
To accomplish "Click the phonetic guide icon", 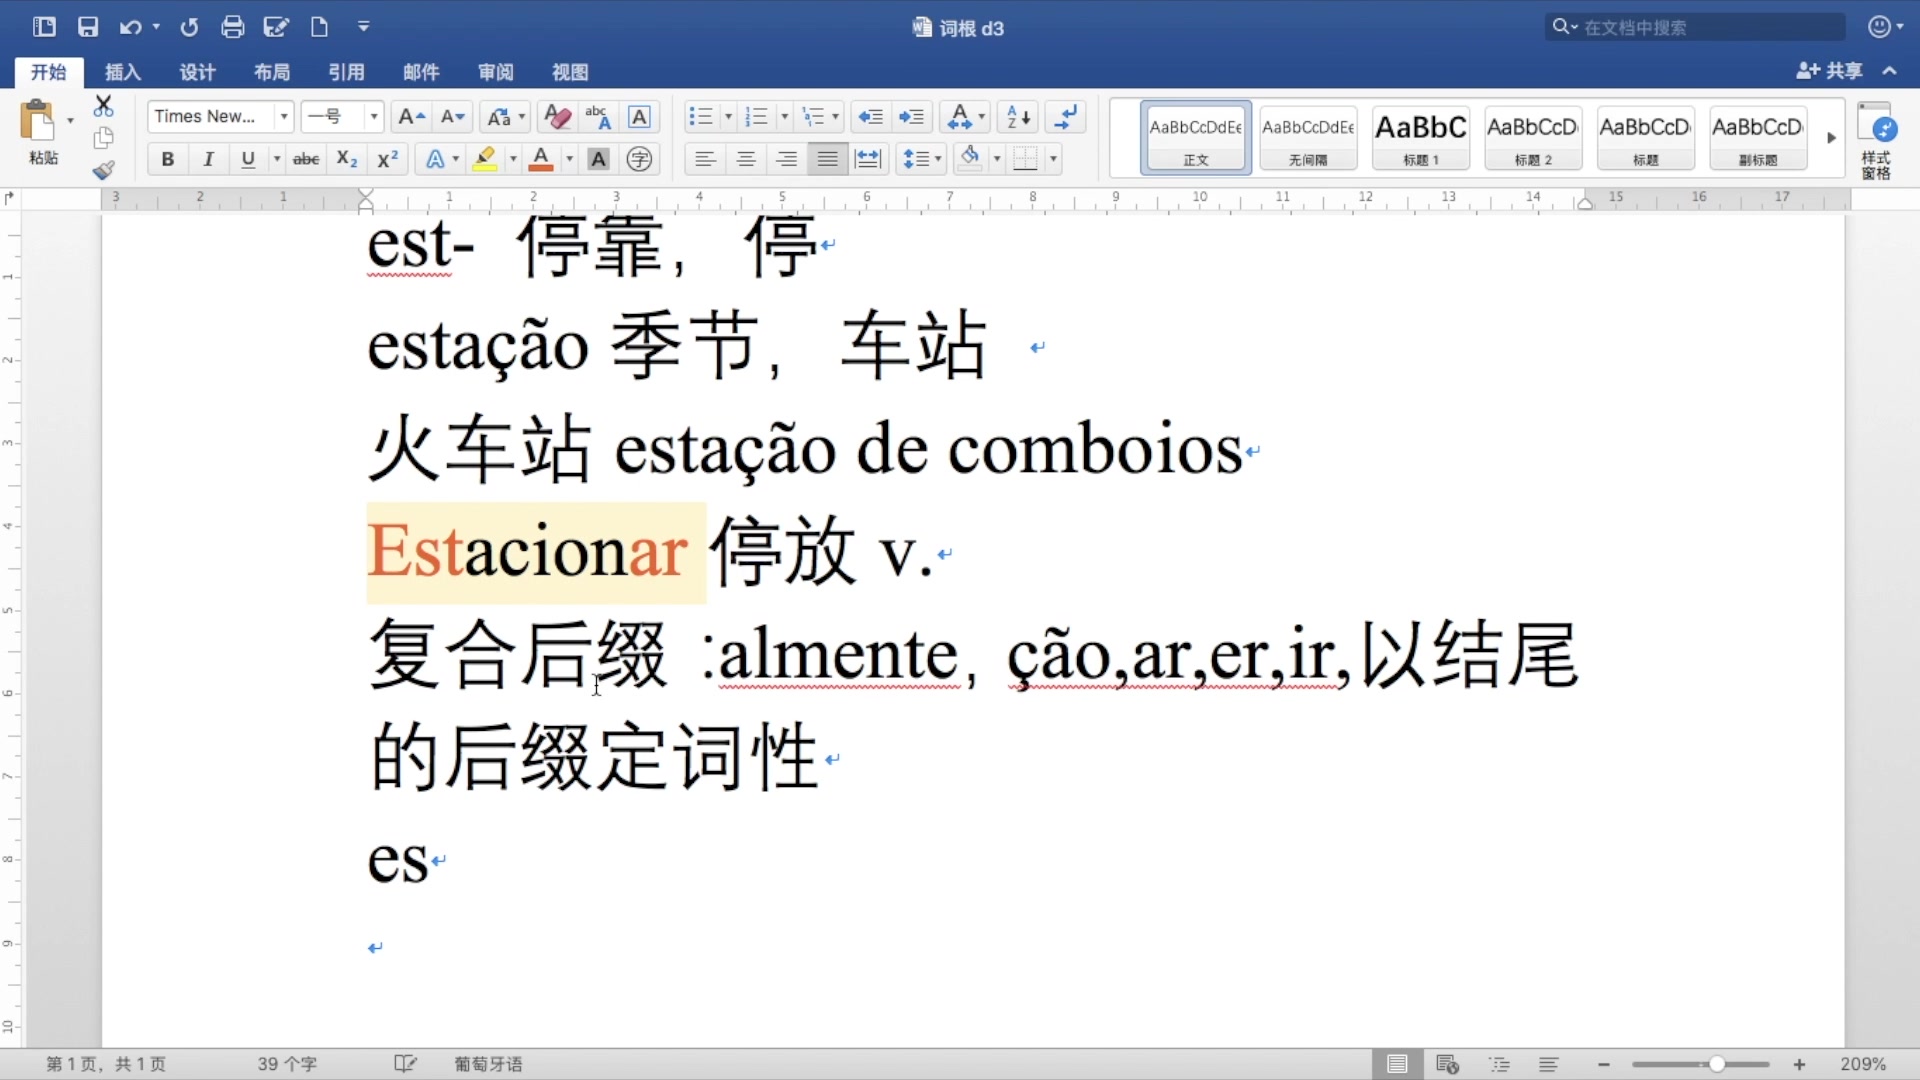I will 598,117.
